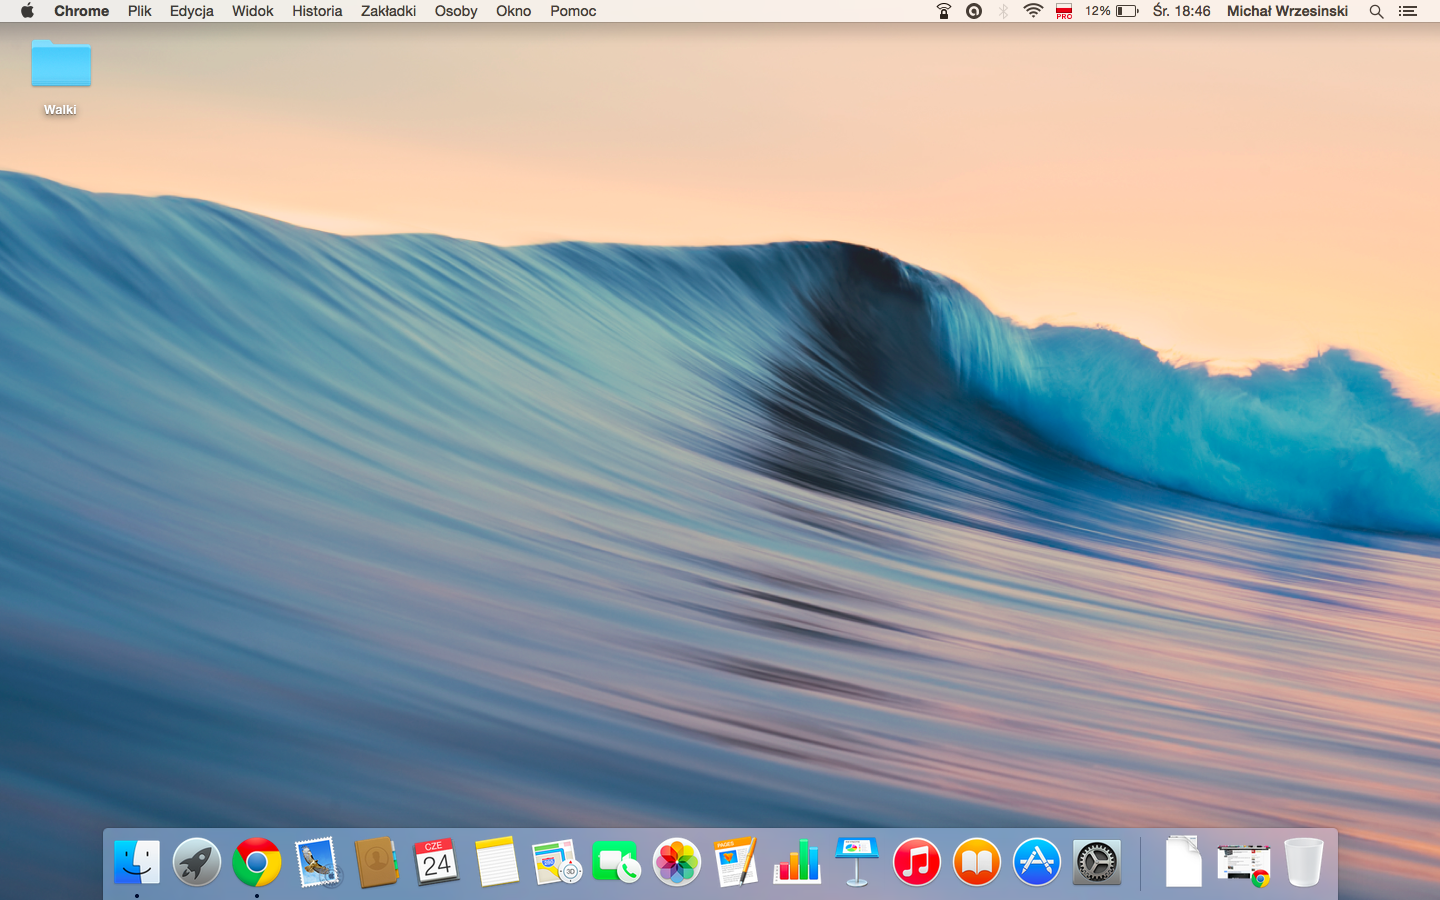Open Notification Center list icon

coord(1408,11)
